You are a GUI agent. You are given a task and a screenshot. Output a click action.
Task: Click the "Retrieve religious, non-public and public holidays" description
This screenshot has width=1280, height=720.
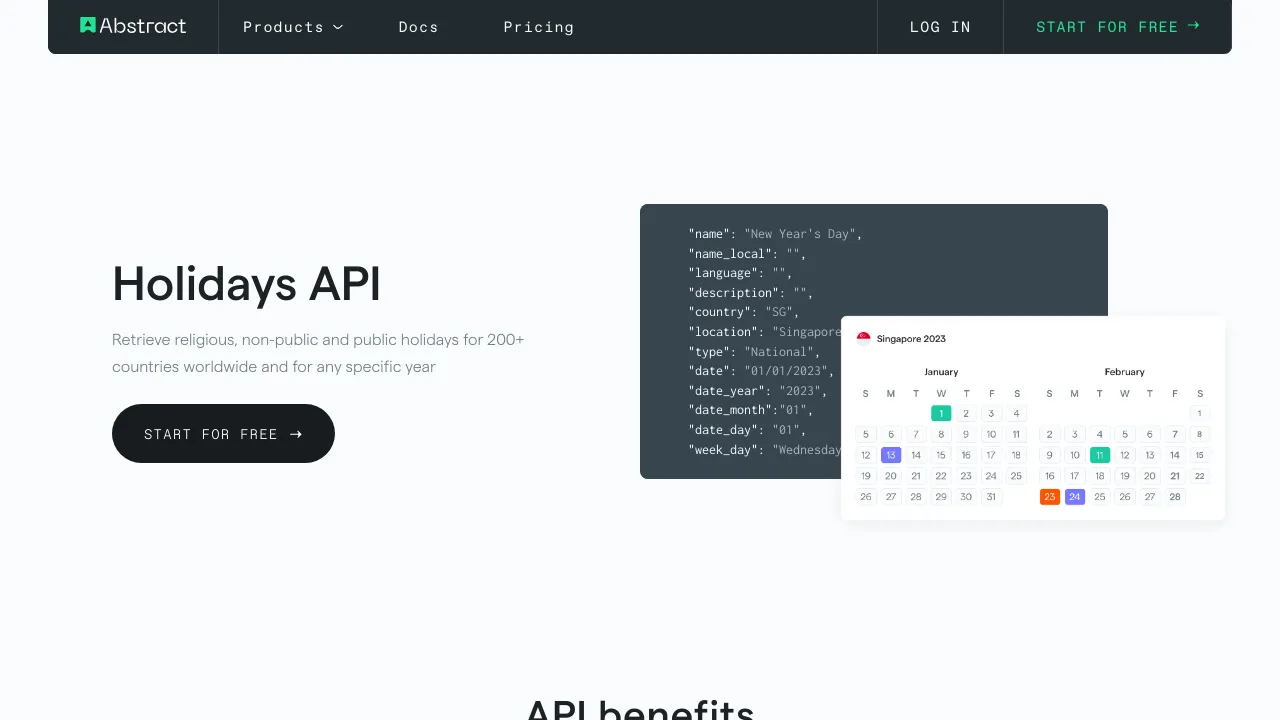tap(318, 353)
